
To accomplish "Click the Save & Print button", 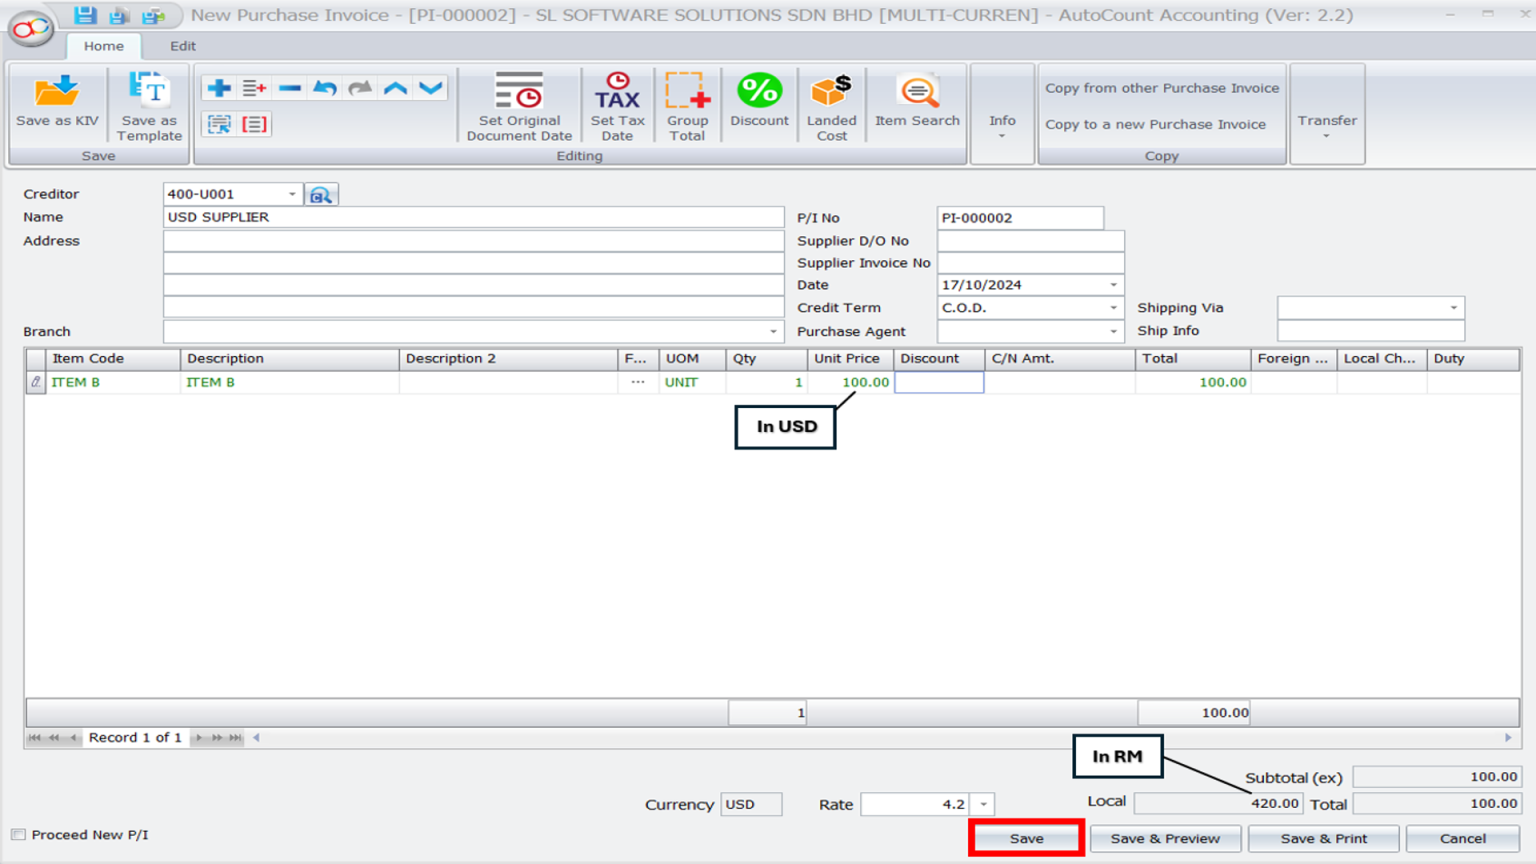I will (x=1323, y=838).
